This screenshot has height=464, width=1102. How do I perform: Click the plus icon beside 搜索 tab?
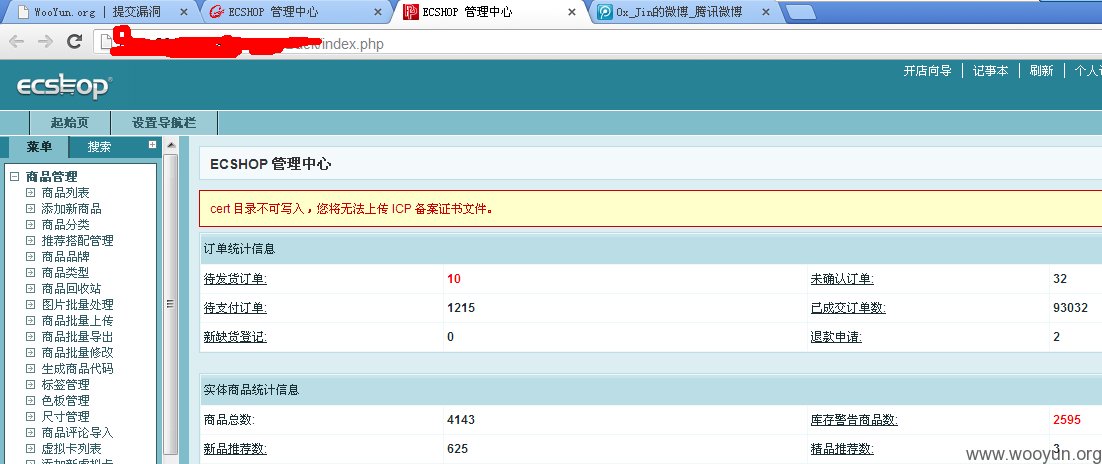tap(153, 145)
